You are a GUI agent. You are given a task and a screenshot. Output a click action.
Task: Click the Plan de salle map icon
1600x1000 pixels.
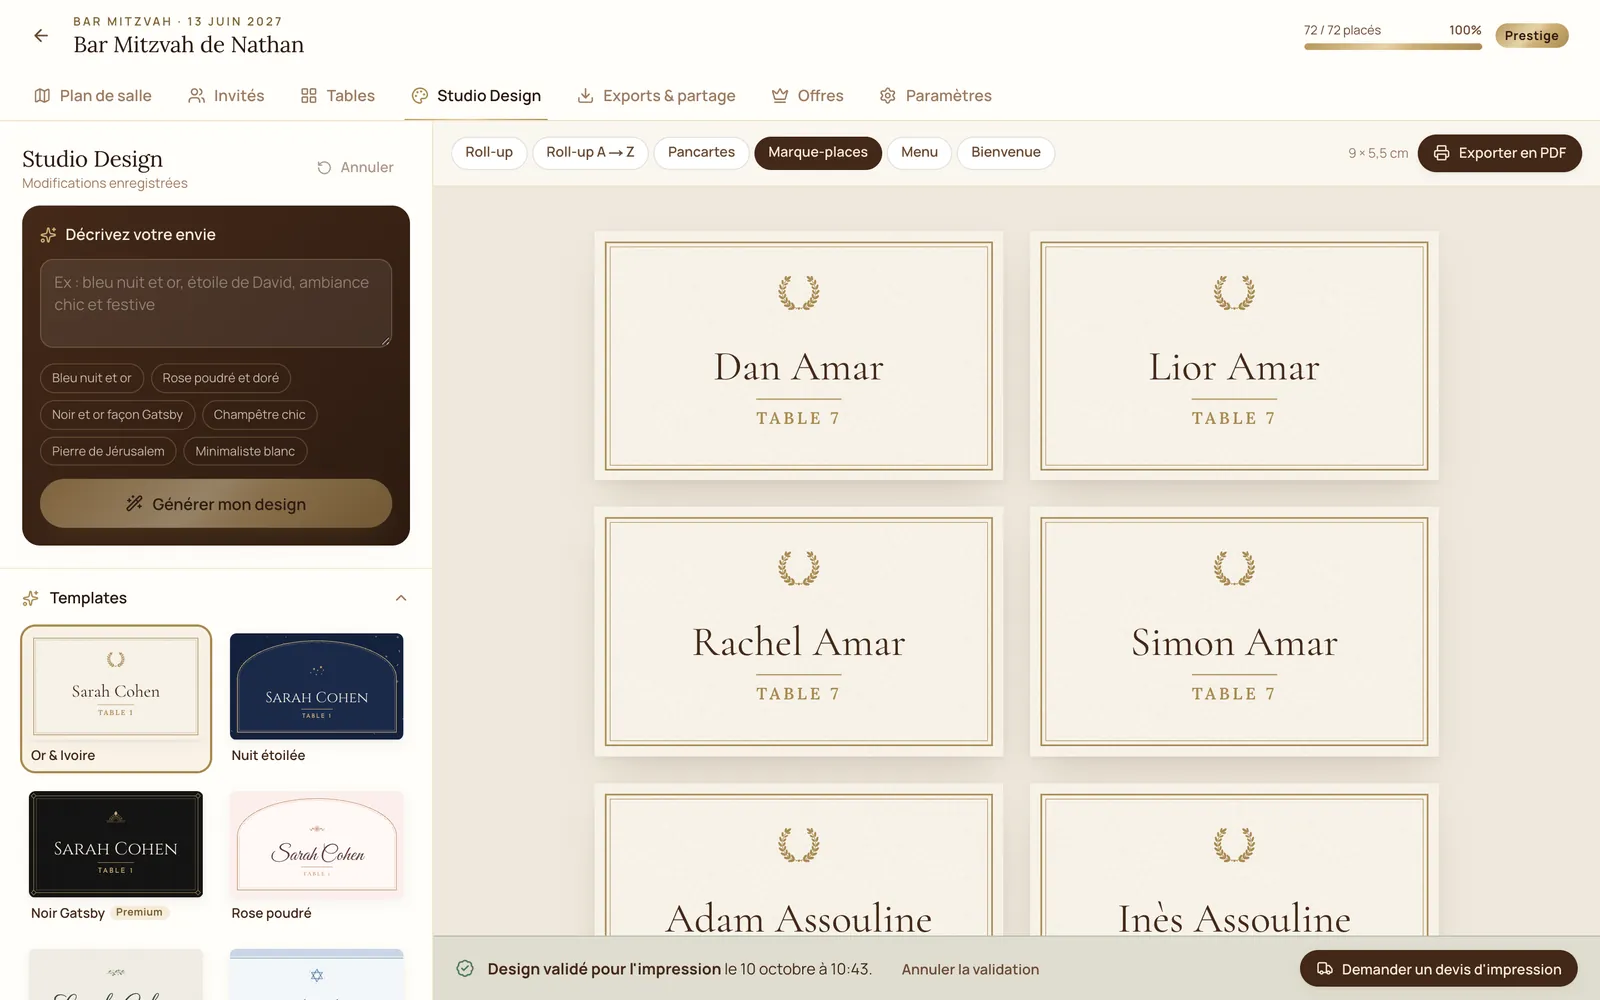pos(42,96)
